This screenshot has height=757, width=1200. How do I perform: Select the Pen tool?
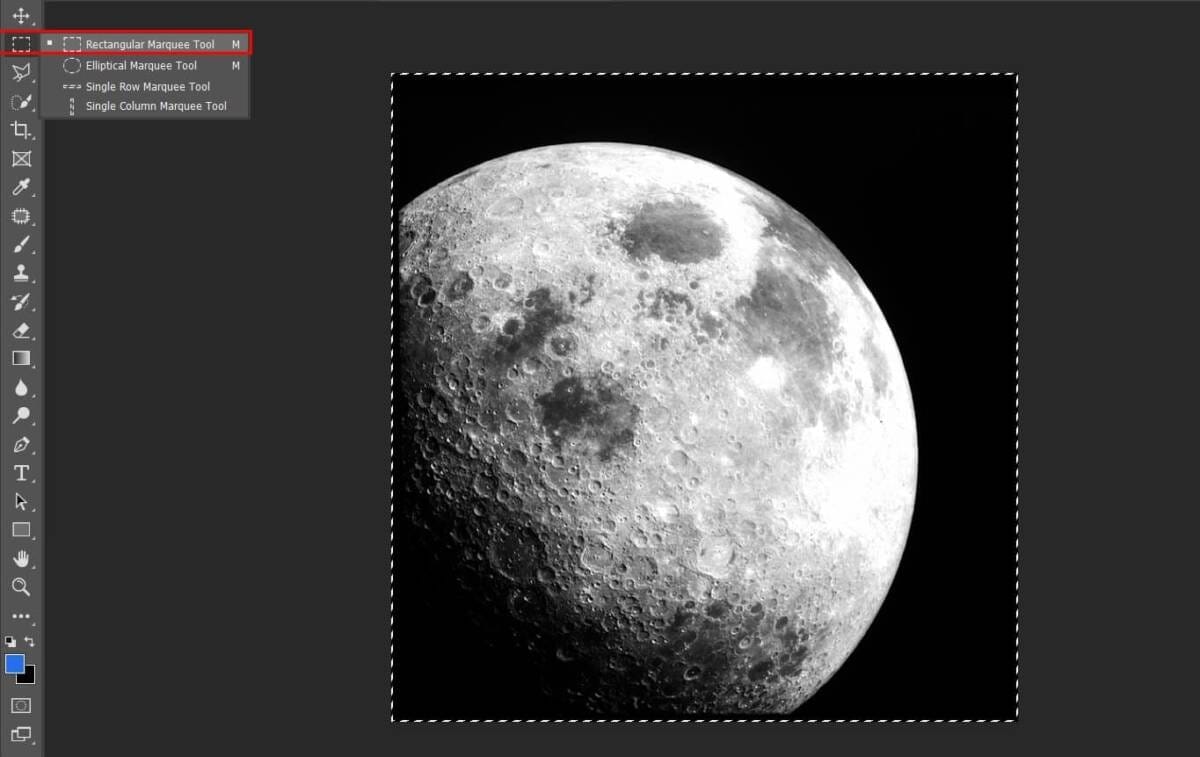coord(20,444)
